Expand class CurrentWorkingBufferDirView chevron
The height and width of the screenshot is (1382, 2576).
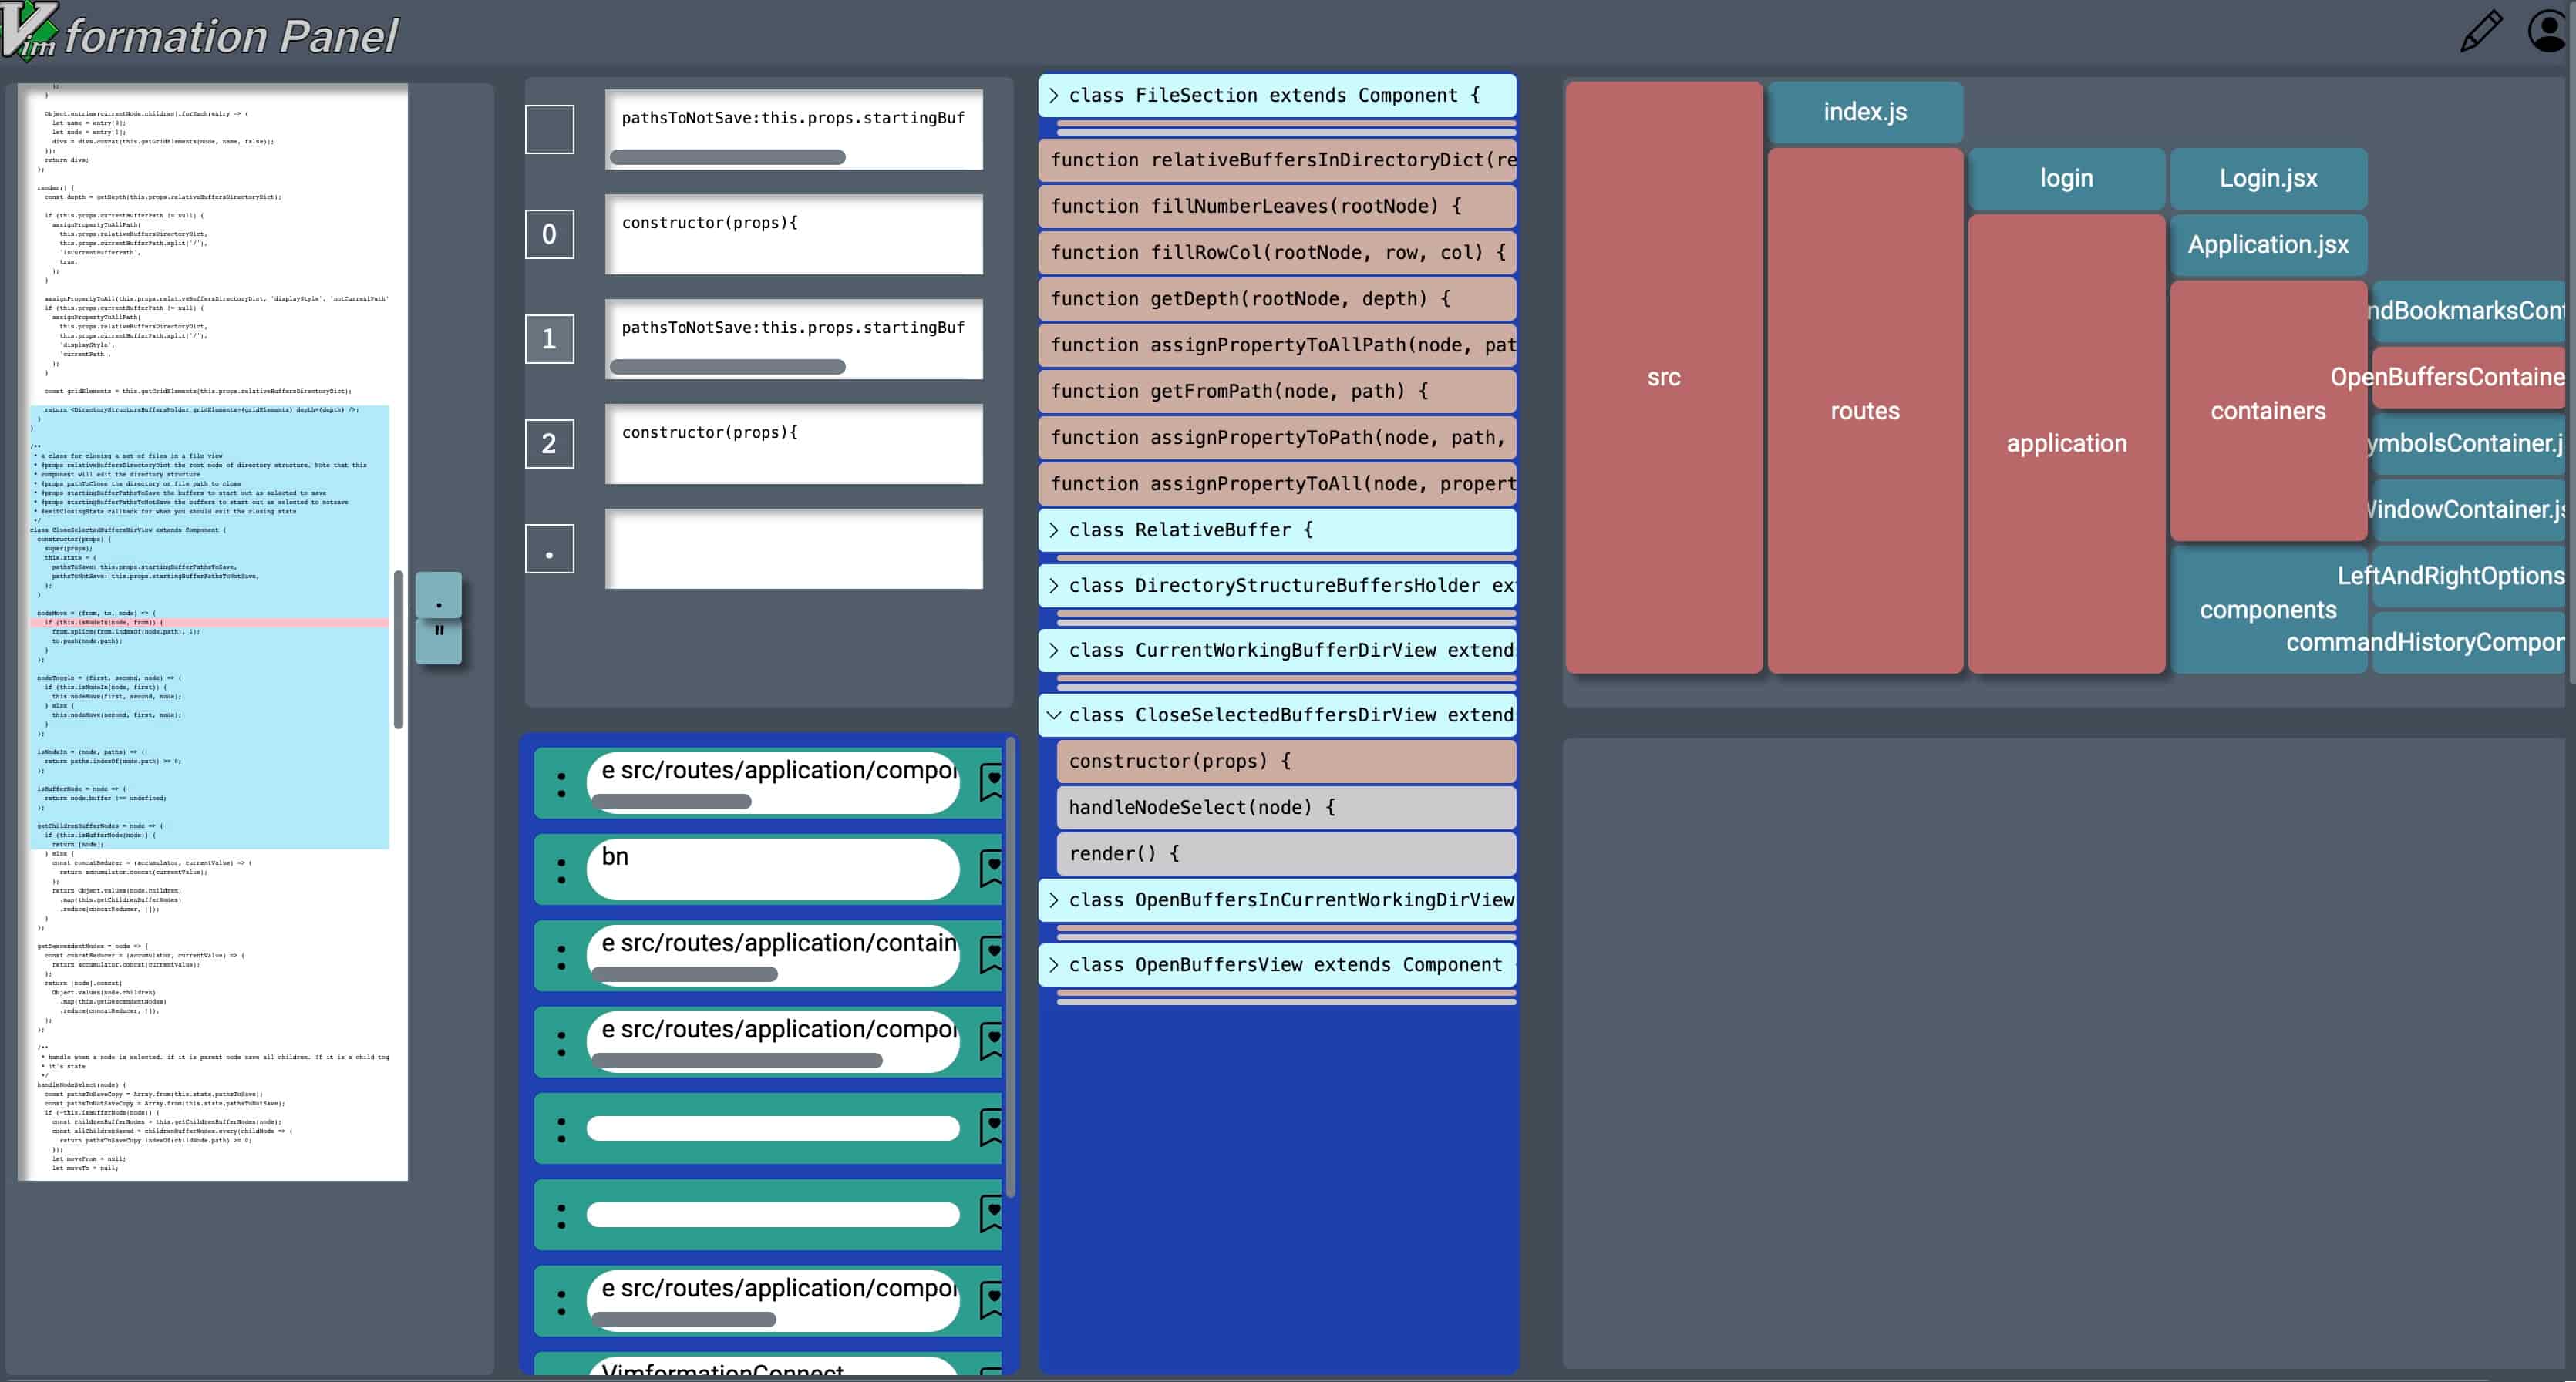tap(1053, 651)
